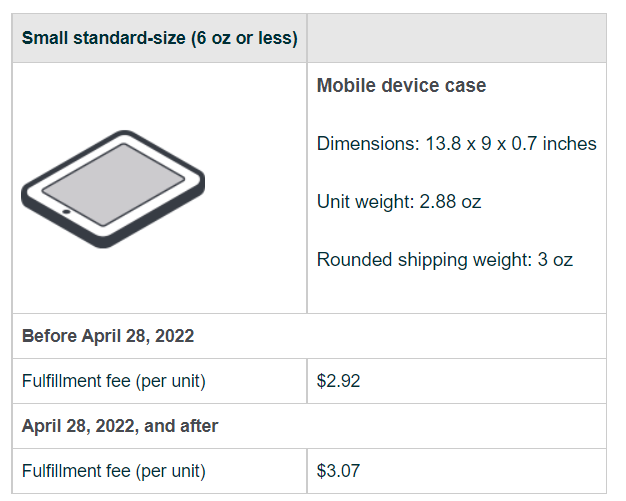Click the 'Before April 28, 2022' row header
The height and width of the screenshot is (501, 626).
click(x=108, y=336)
